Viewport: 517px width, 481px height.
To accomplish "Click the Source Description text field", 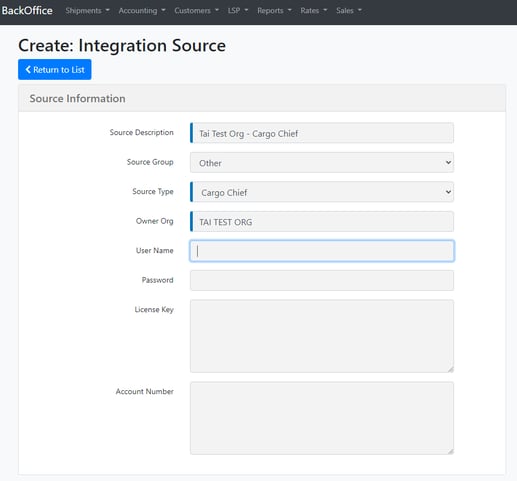I will [x=322, y=133].
